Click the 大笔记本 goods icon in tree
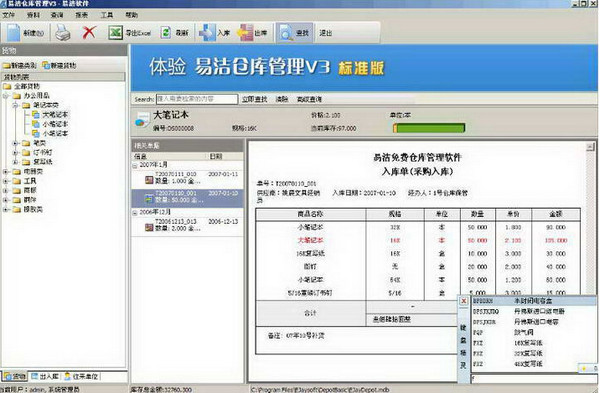The image size is (600, 393). [x=36, y=114]
